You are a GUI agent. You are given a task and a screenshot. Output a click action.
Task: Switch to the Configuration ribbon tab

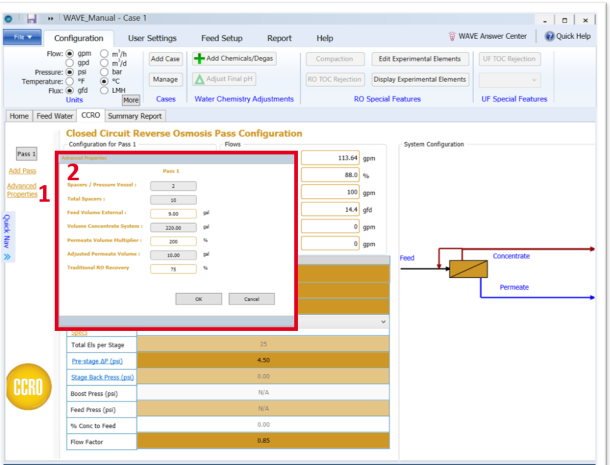coord(79,38)
